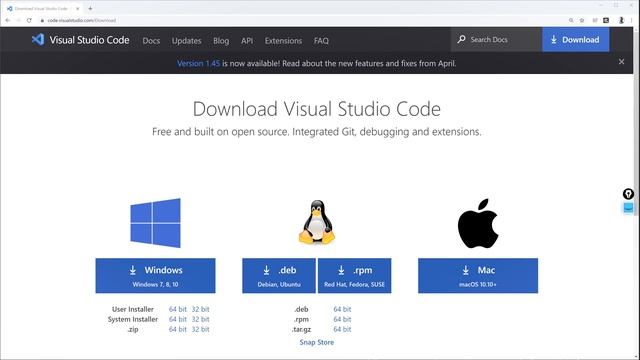Open the FAQ navigation item
The height and width of the screenshot is (360, 640).
point(321,40)
